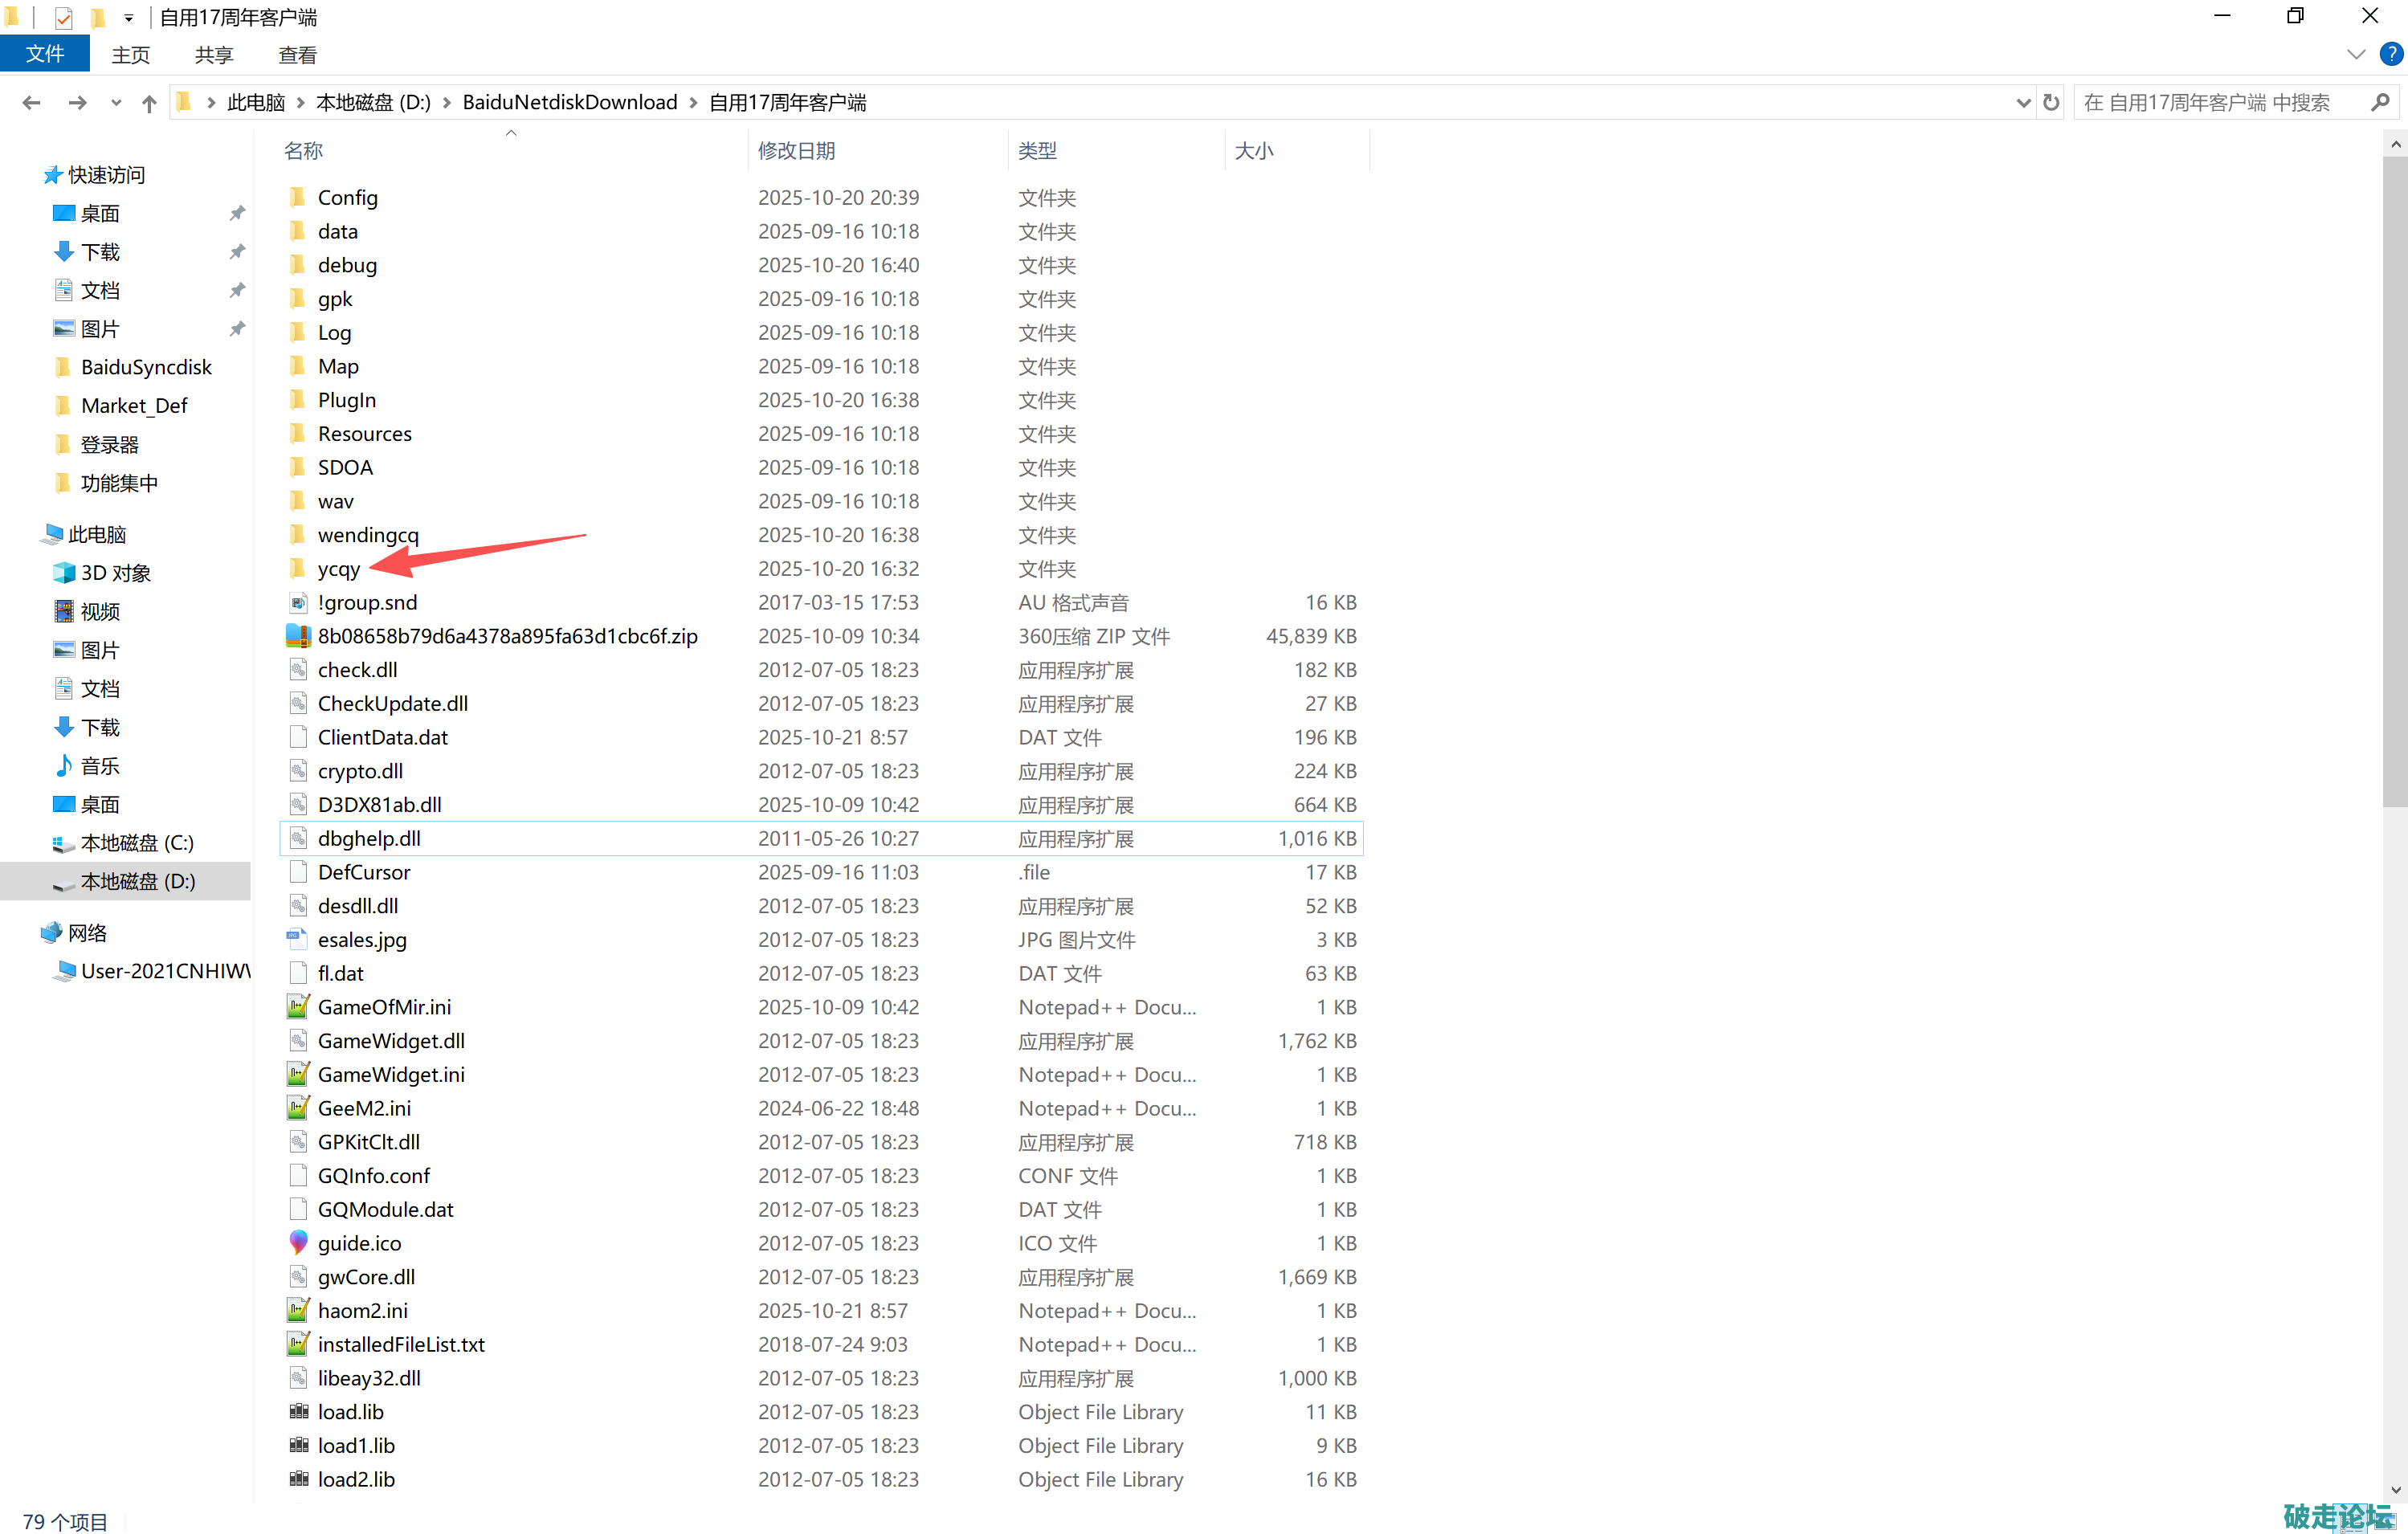The image size is (2408, 1534).
Task: Click BaiduNetdiskDownload in the breadcrumb path
Action: (x=569, y=103)
